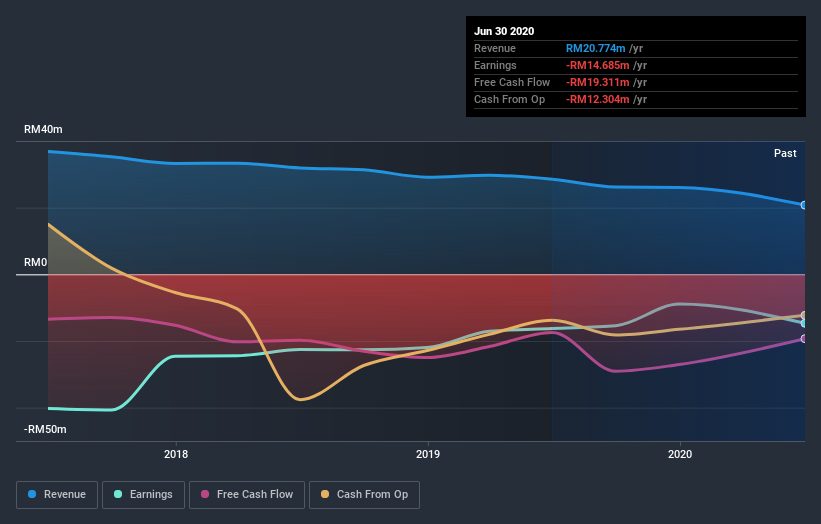Click the Cash From Op endpoint marker

804,315
